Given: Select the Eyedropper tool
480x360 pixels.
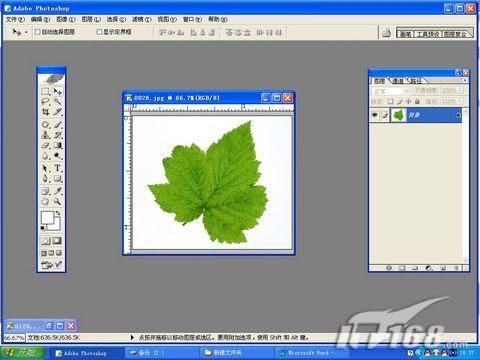Looking at the screenshot, I should pyautogui.click(x=58, y=191).
